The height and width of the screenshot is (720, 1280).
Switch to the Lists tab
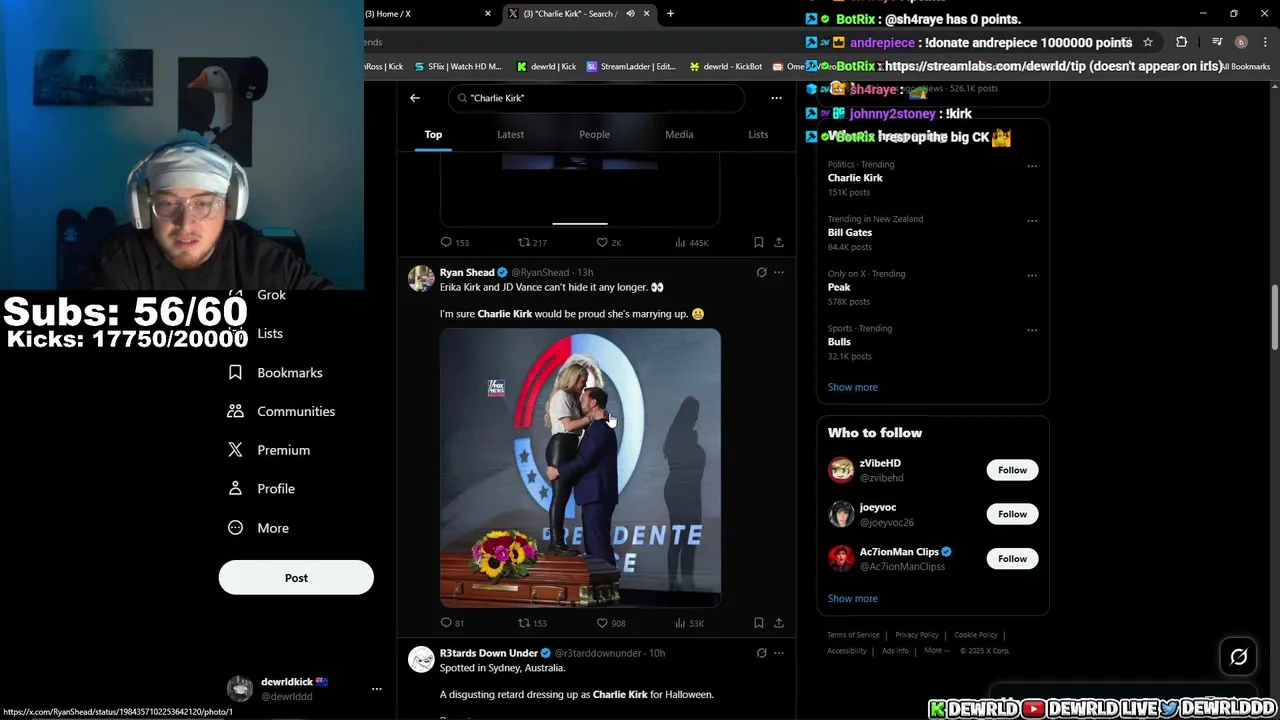[758, 134]
